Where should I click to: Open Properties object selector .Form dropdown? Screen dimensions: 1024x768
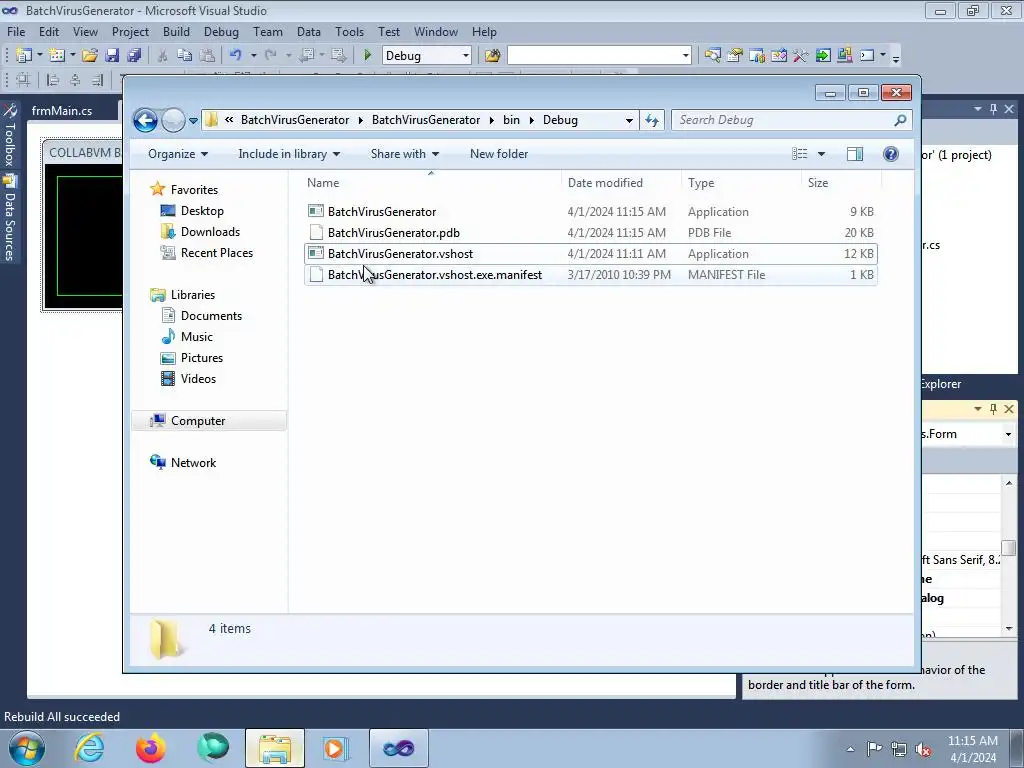tap(1008, 434)
